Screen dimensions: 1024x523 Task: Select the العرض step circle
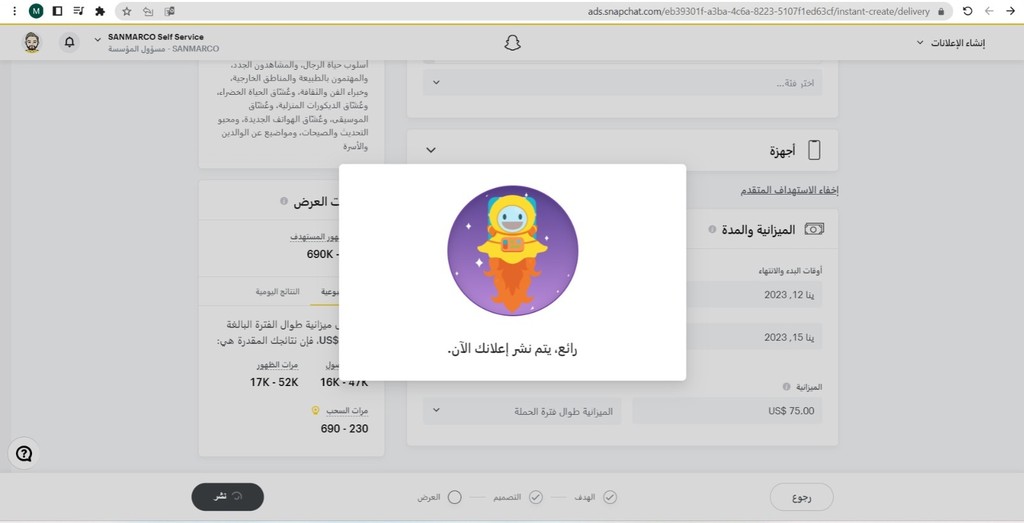455,498
